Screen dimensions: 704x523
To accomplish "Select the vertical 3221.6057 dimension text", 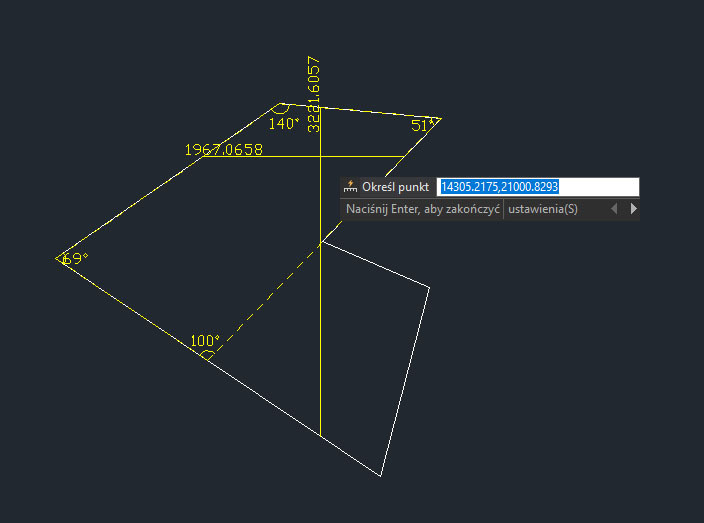I will click(314, 93).
